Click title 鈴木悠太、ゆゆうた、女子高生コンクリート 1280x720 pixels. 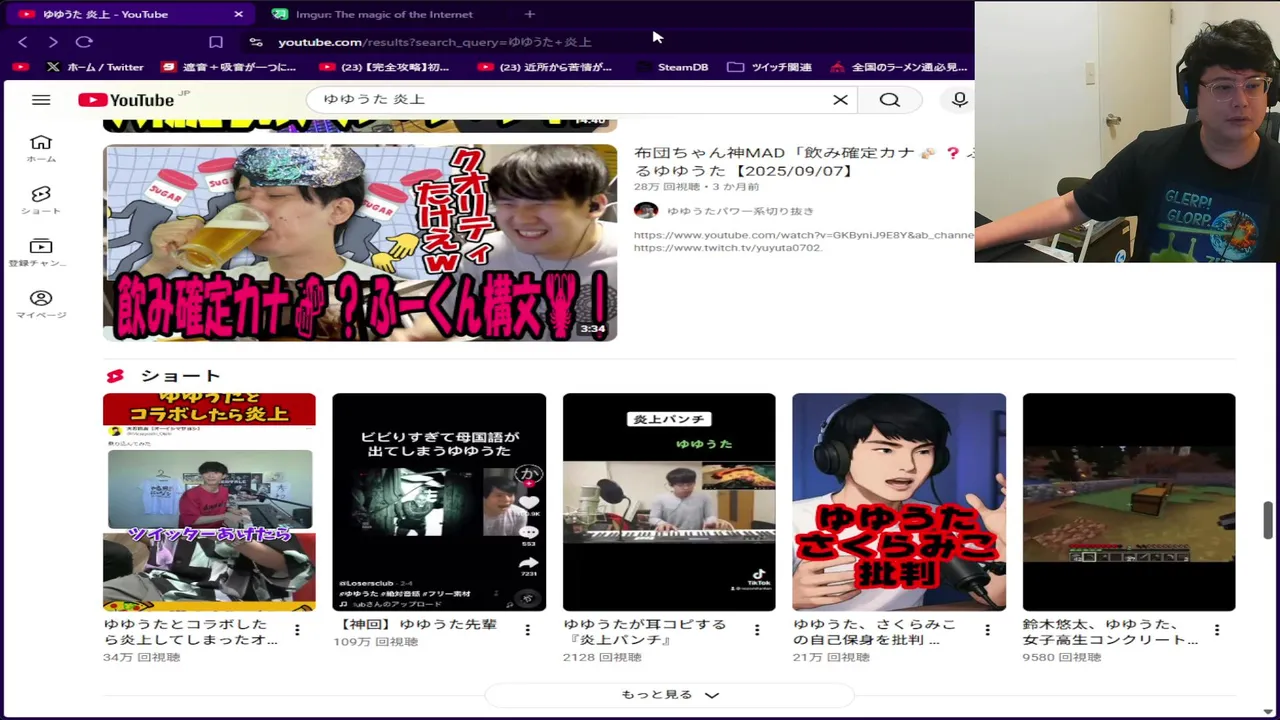point(1110,632)
